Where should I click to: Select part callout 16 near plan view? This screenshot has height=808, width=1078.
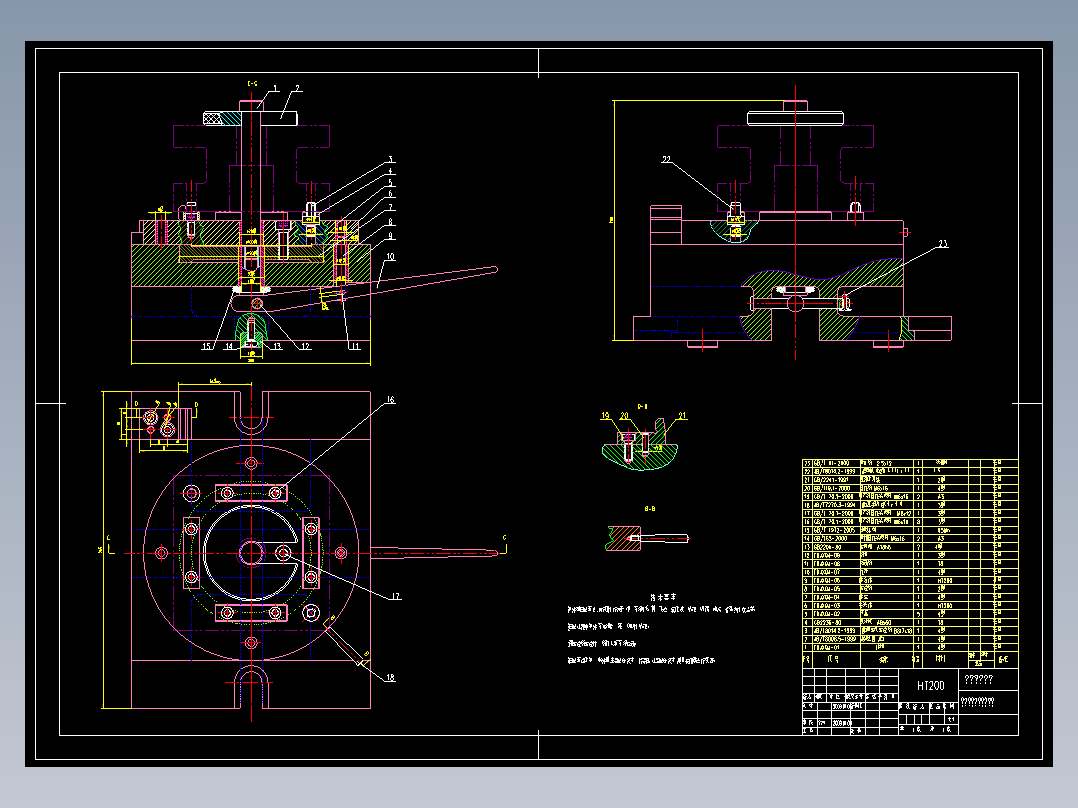click(x=390, y=400)
